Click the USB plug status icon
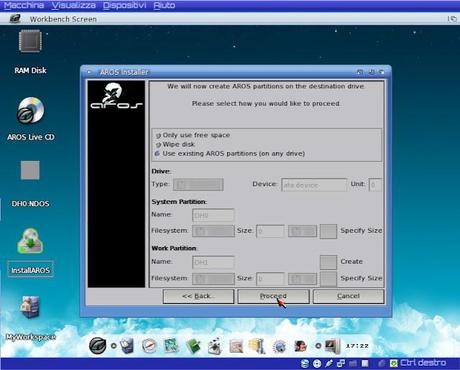460x370 pixels. (x=329, y=363)
